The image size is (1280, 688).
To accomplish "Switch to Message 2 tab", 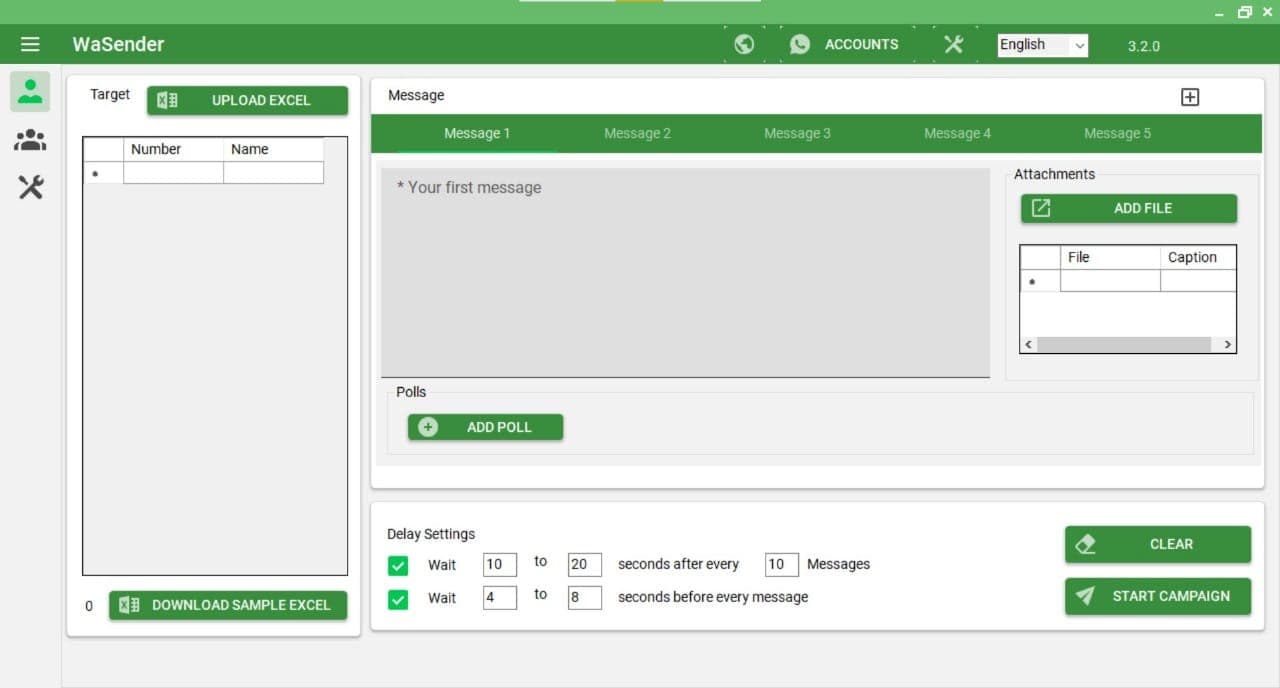I will tap(637, 133).
